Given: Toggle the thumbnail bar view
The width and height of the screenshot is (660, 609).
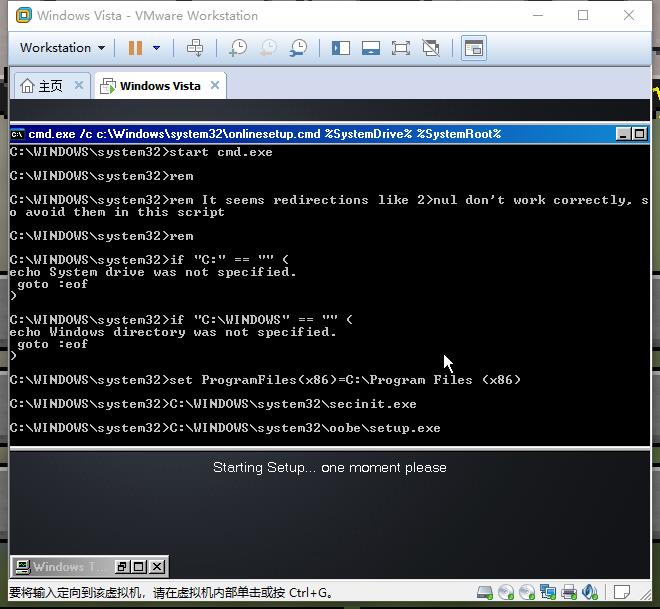Looking at the screenshot, I should (x=370, y=48).
